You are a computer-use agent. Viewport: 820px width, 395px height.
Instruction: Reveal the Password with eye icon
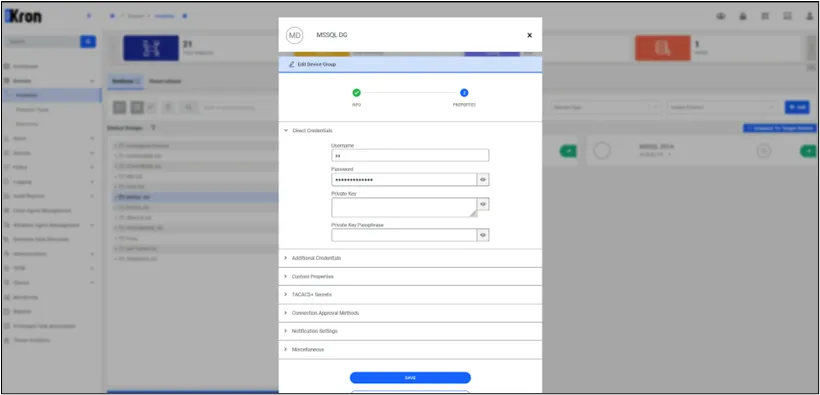[483, 180]
